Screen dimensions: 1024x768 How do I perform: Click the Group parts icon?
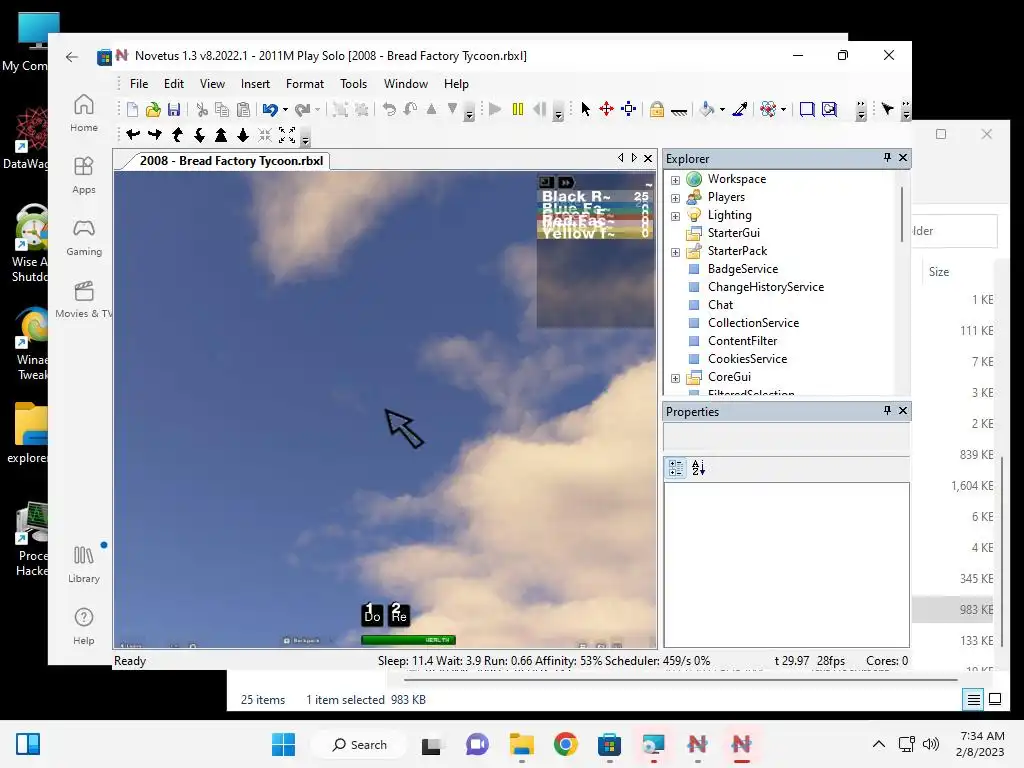(340, 109)
